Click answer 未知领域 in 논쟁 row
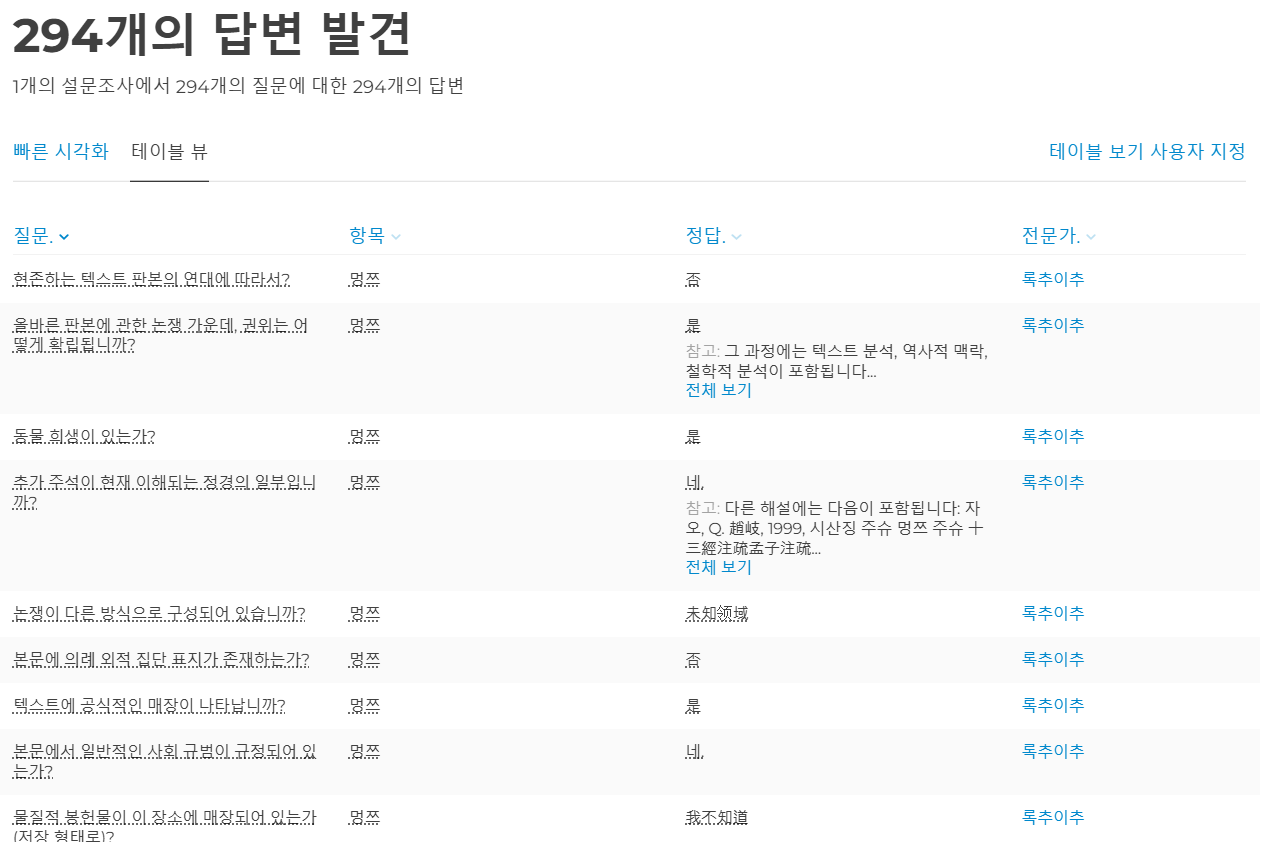The width and height of the screenshot is (1267, 842). pos(716,613)
